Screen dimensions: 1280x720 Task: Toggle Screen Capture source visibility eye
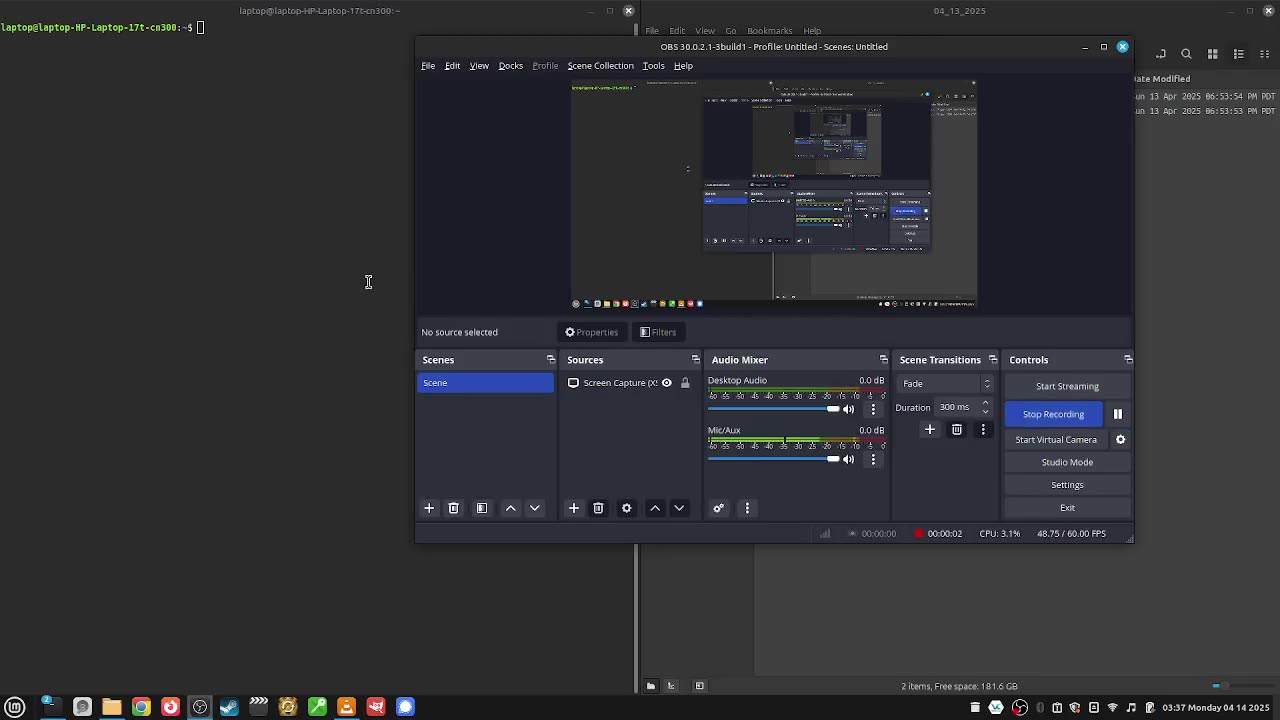point(667,383)
